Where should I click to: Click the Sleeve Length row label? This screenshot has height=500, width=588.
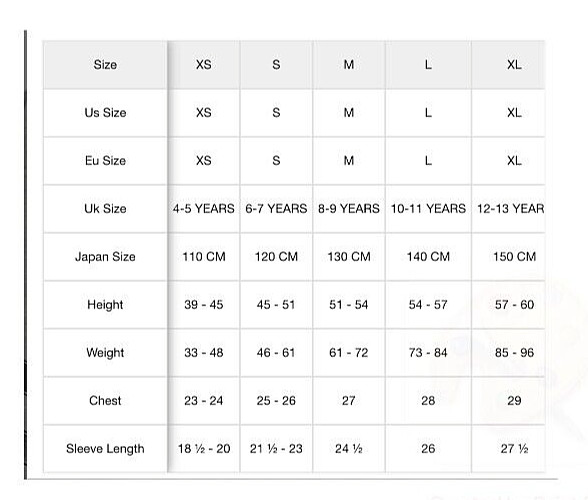tap(105, 449)
